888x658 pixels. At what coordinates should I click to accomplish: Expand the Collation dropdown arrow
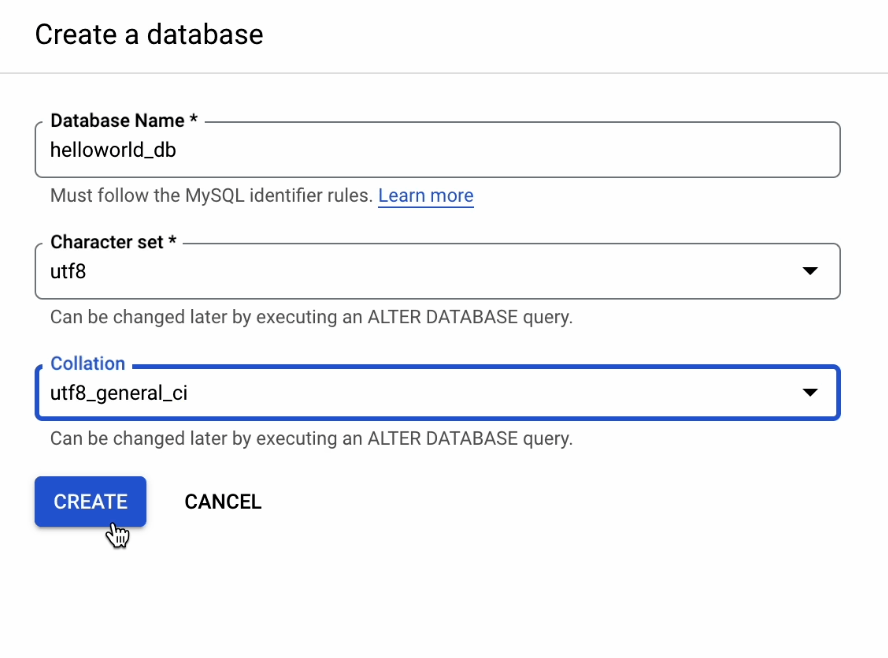click(x=810, y=393)
